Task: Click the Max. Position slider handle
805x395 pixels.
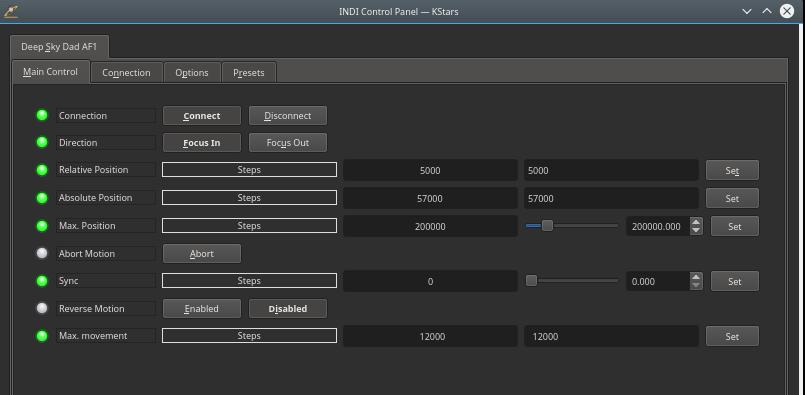Action: coord(547,225)
